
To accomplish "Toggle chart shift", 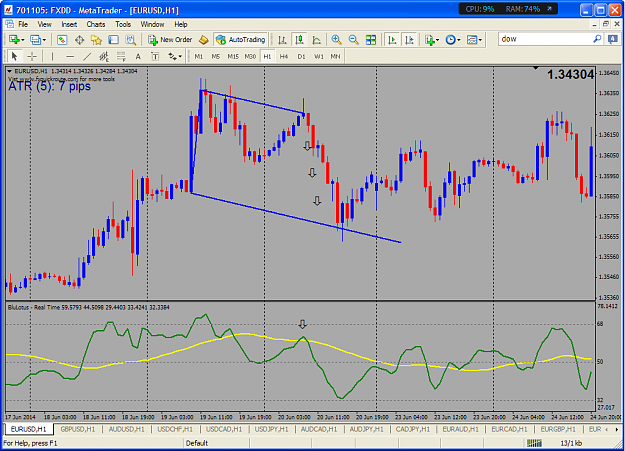I will pos(409,39).
